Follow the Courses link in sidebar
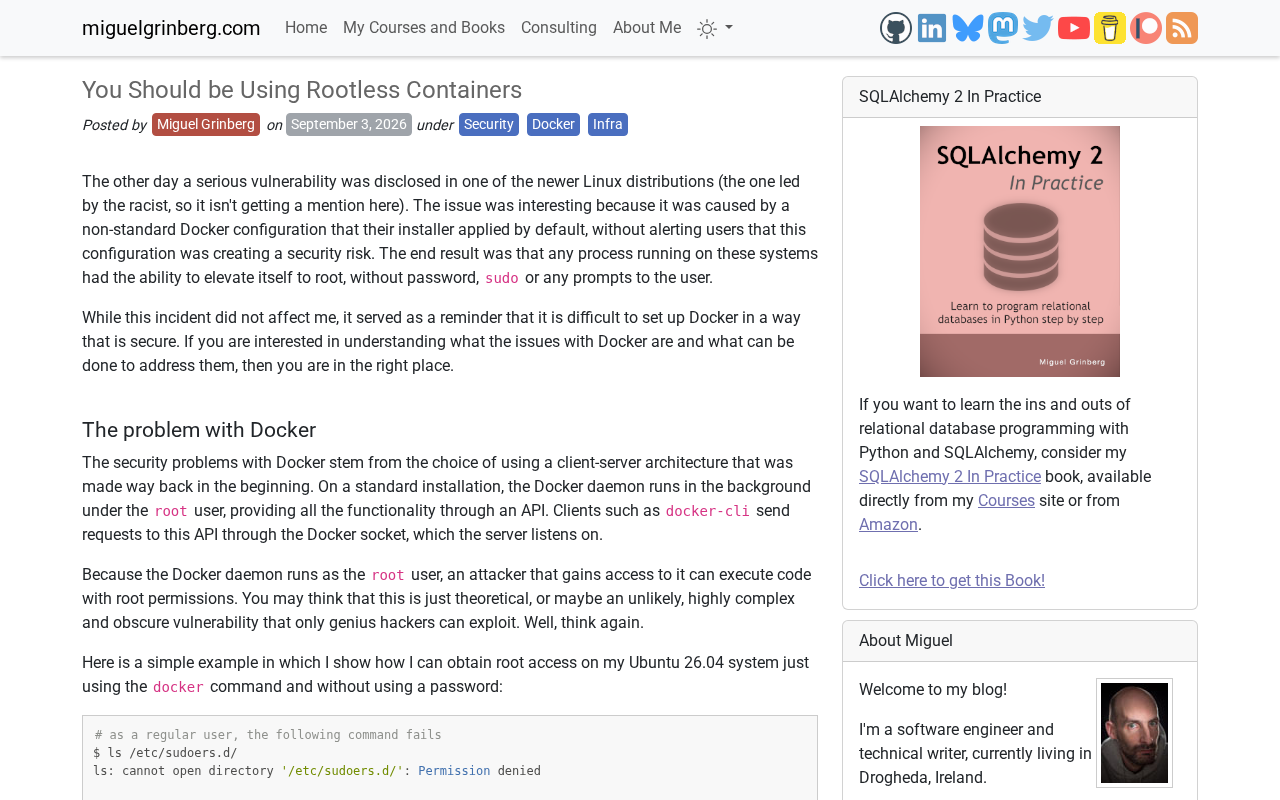This screenshot has width=1280, height=800. [1006, 500]
